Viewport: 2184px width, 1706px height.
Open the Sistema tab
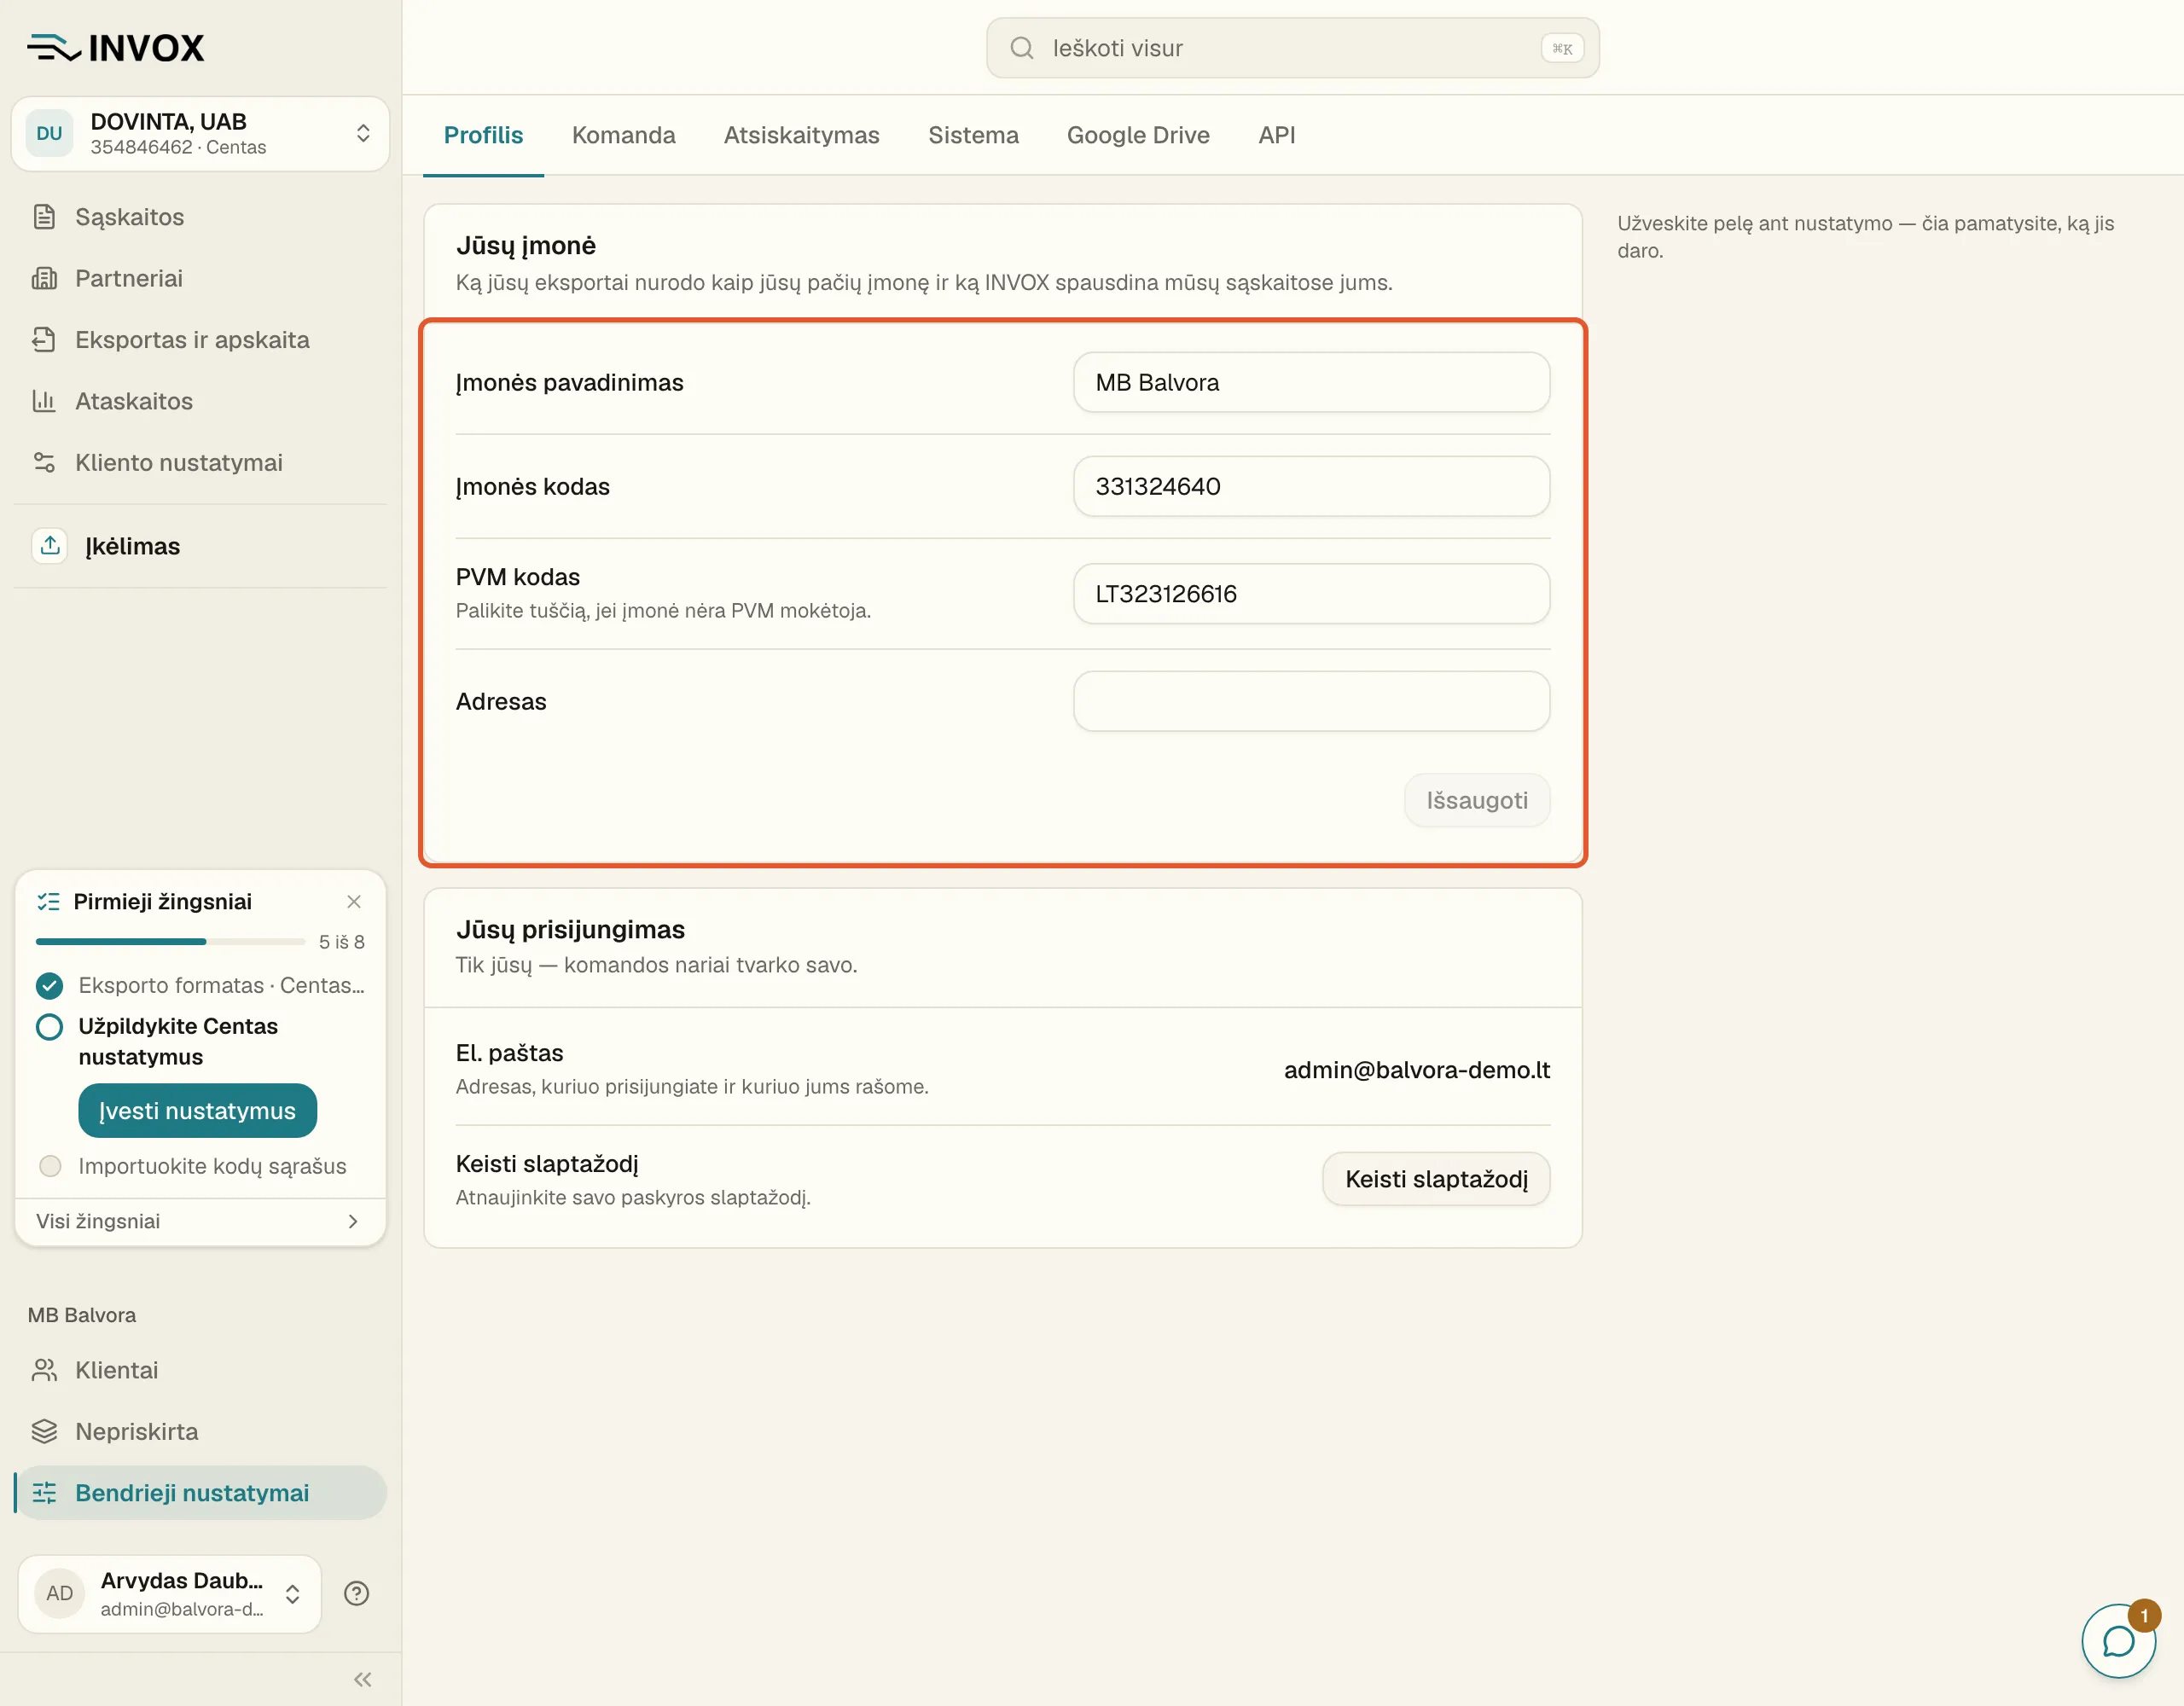click(x=973, y=135)
